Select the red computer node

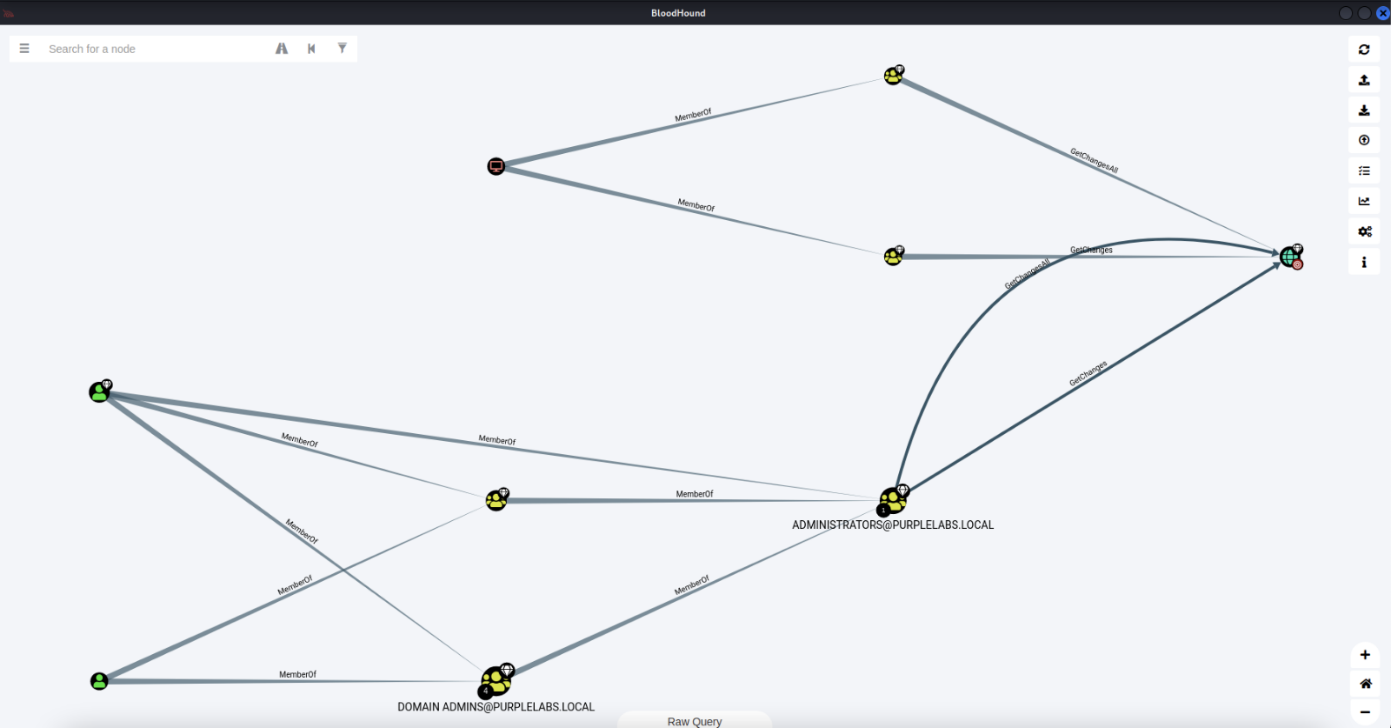point(496,166)
